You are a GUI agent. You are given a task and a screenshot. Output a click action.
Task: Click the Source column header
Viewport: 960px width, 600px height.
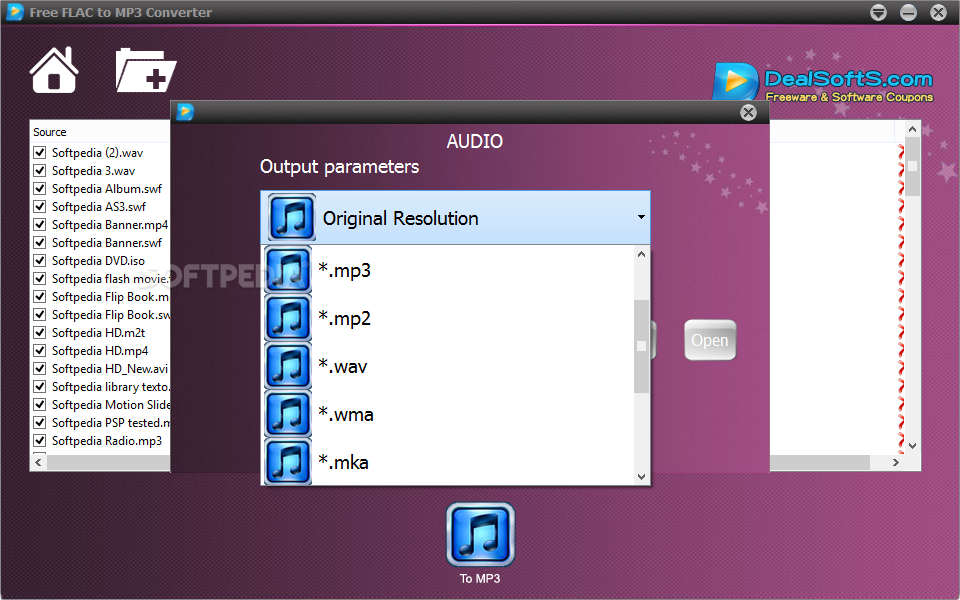coord(50,132)
